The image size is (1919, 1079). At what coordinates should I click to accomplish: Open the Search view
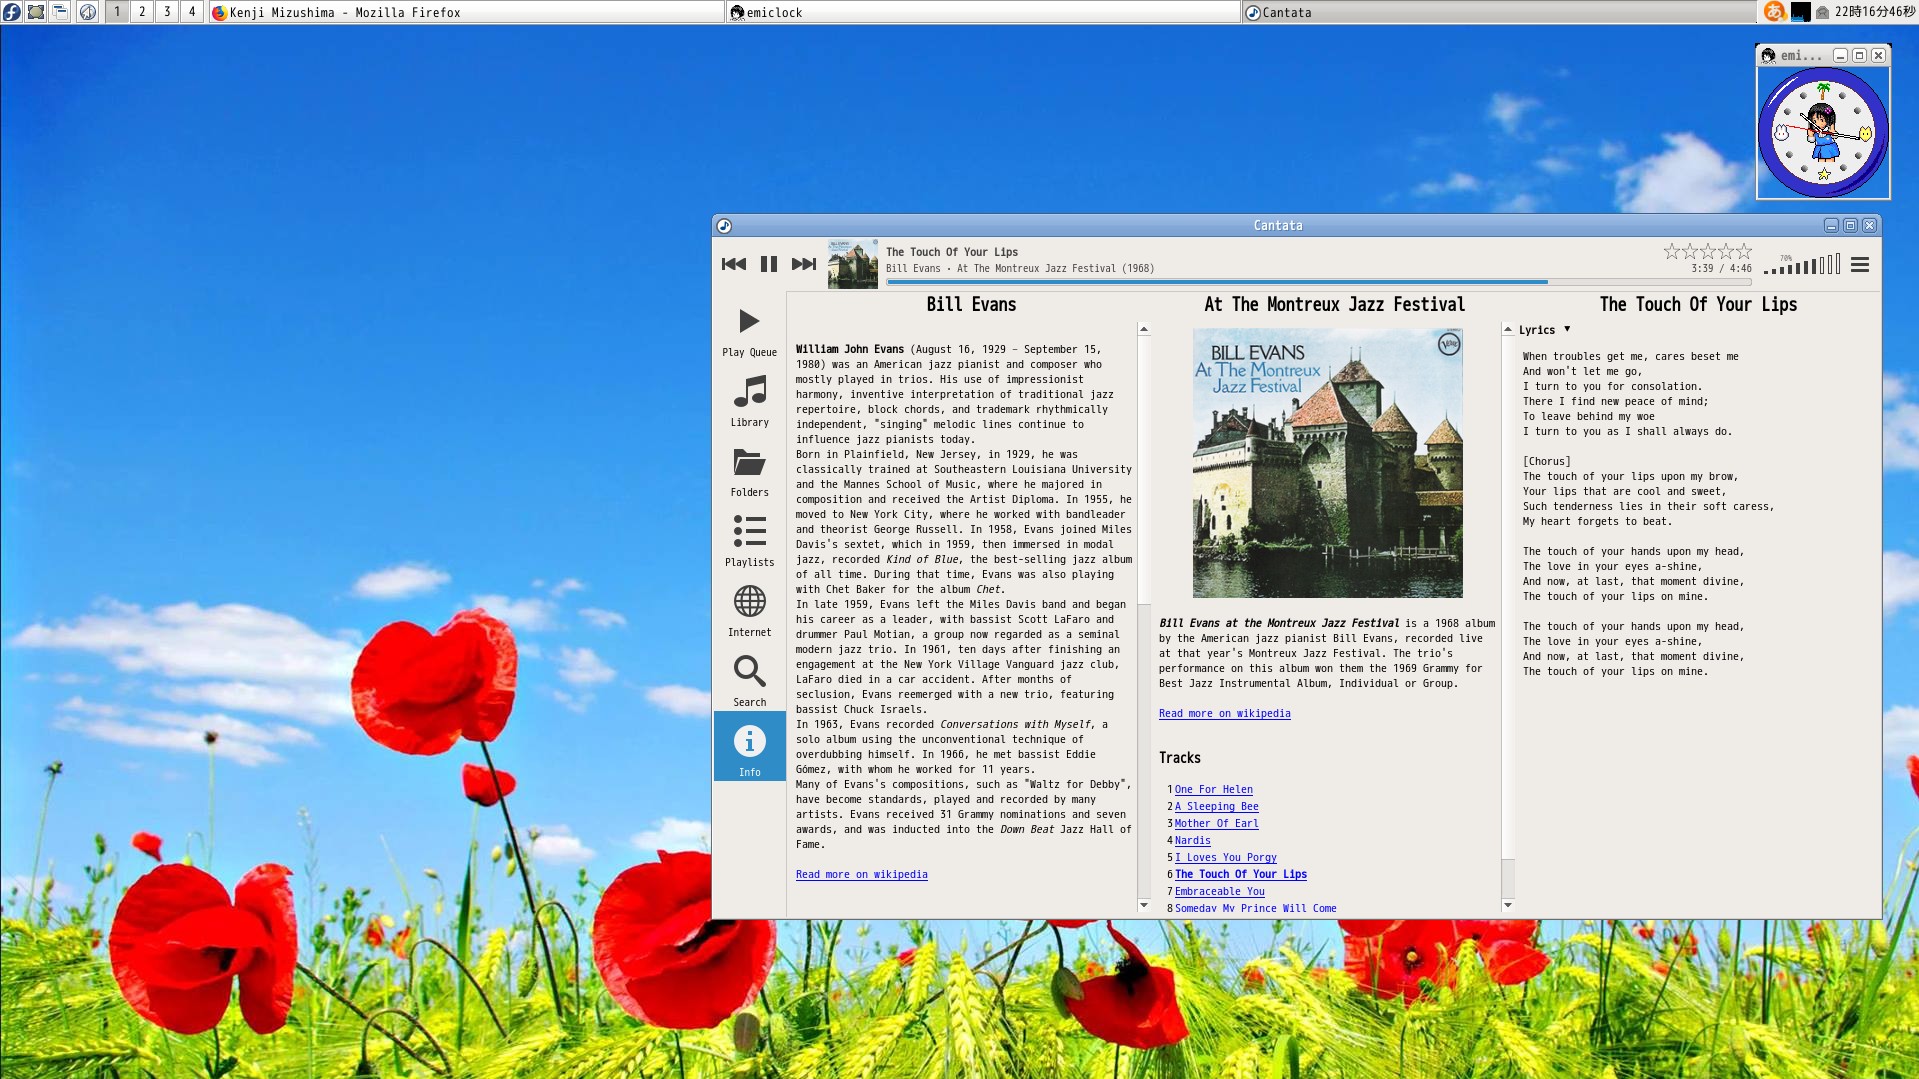pyautogui.click(x=749, y=681)
